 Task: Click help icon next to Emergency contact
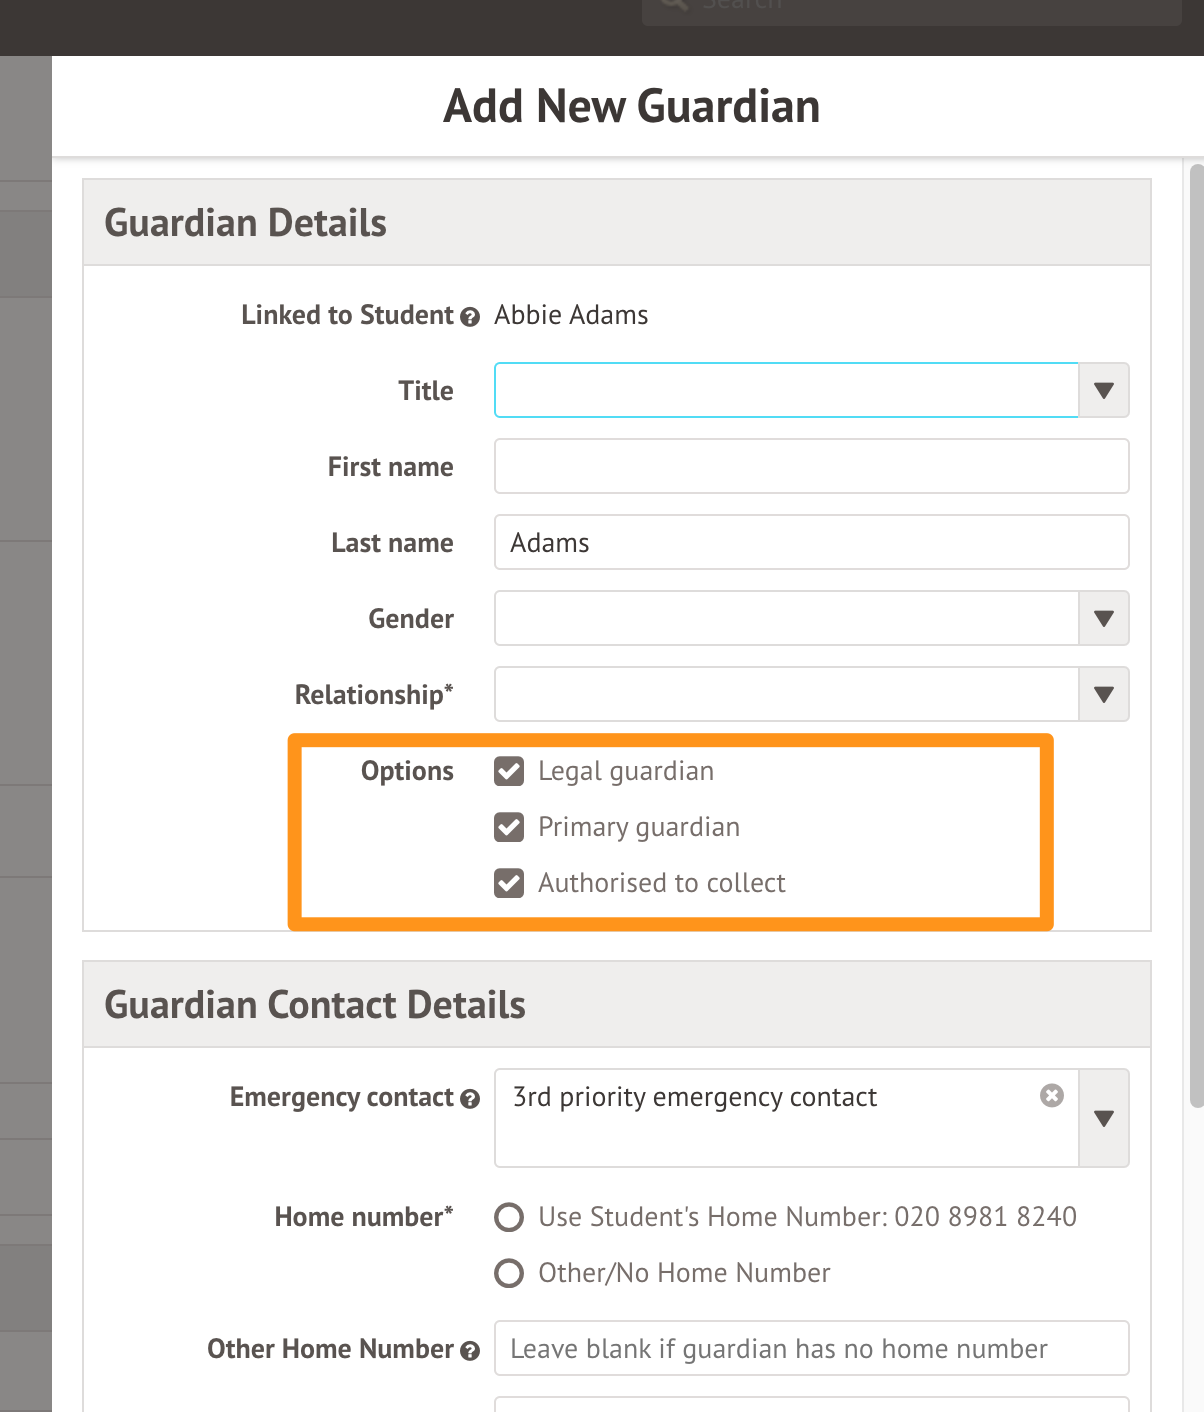[x=470, y=1099]
